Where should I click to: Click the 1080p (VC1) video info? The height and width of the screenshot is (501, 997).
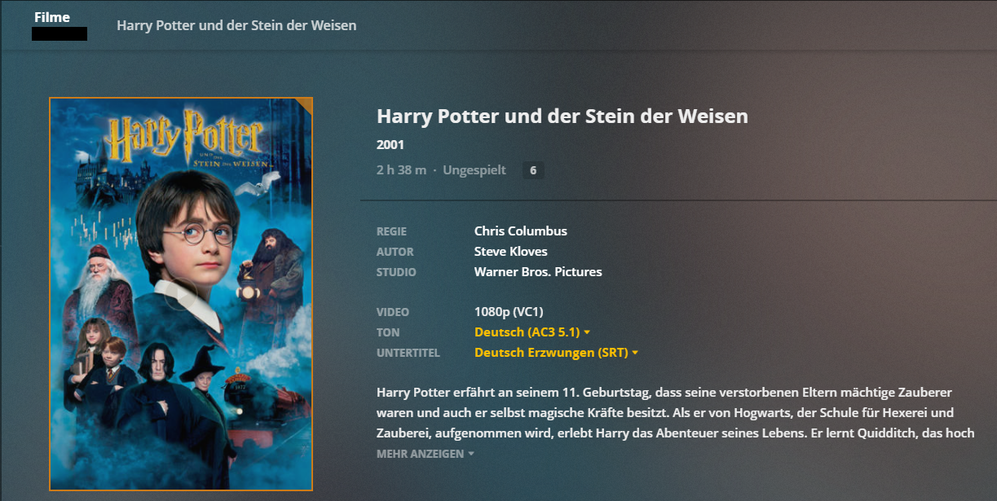(509, 312)
